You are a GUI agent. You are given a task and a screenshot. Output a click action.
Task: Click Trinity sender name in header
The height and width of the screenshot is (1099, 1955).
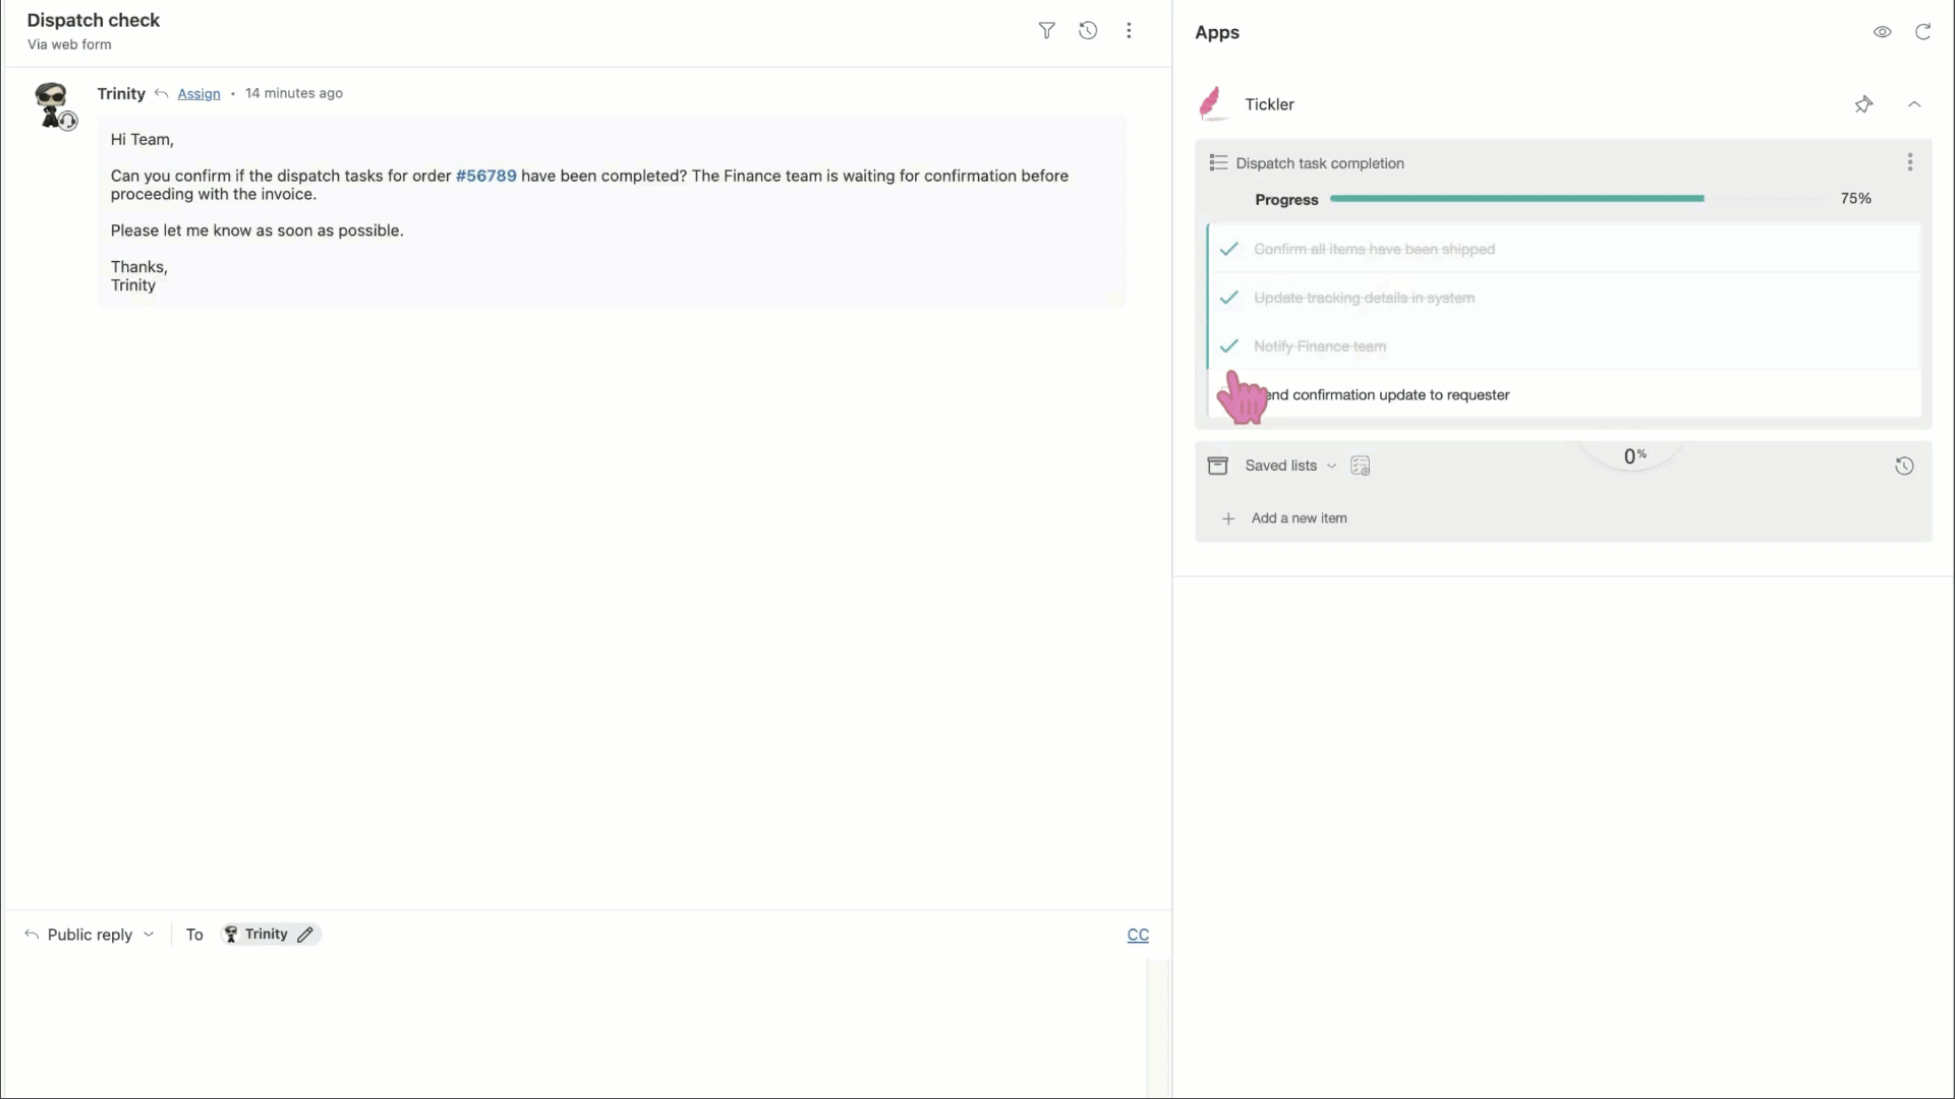tap(121, 94)
